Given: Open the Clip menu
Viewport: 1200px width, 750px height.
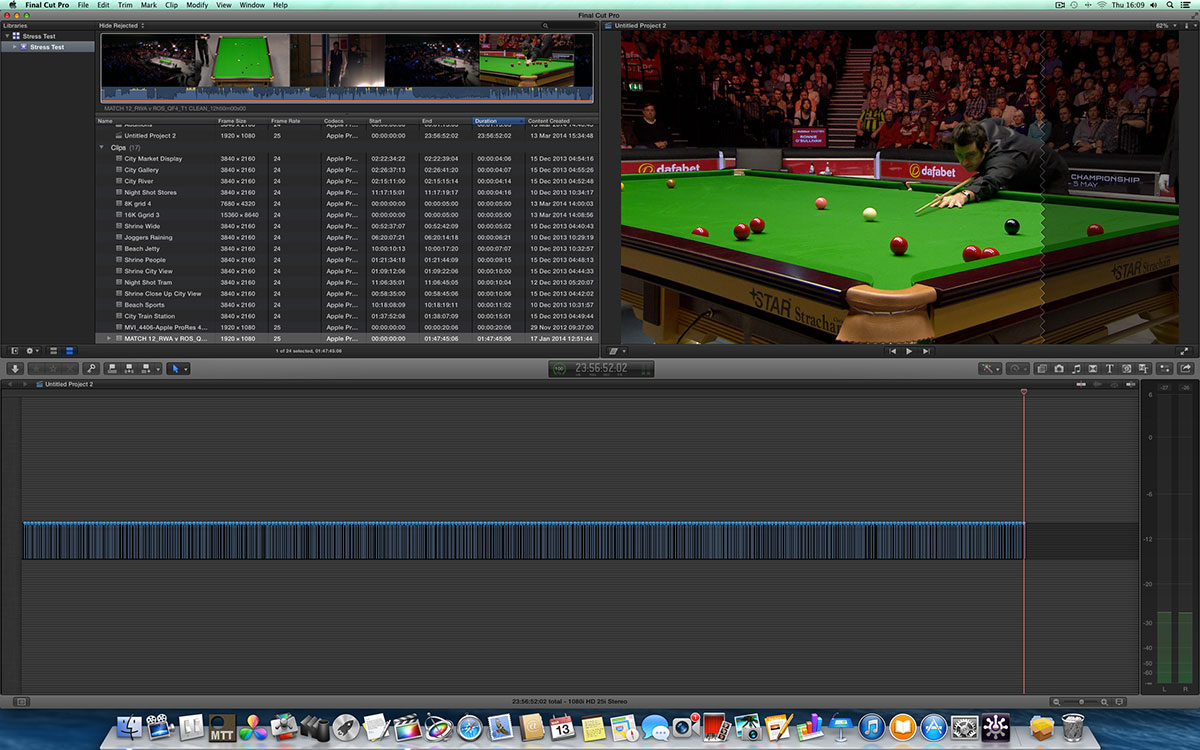Looking at the screenshot, I should click(171, 5).
